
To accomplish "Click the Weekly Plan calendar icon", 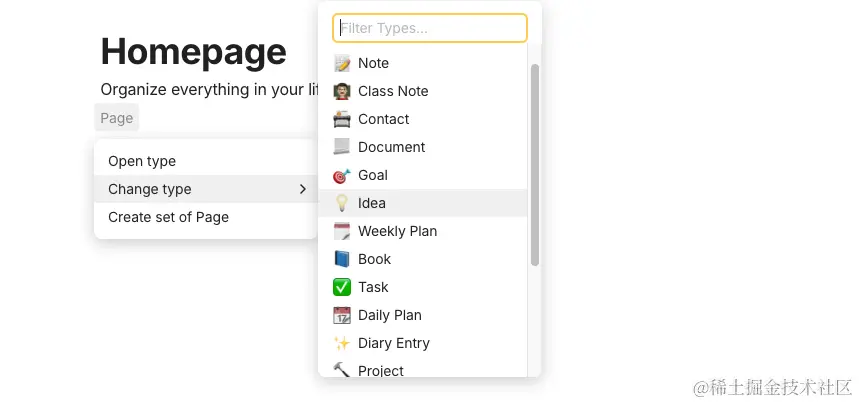I will pyautogui.click(x=342, y=231).
